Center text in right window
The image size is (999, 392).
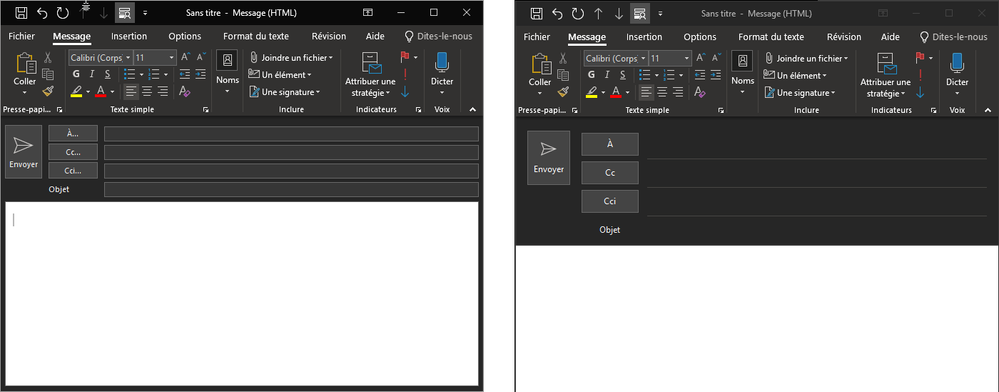coord(662,92)
